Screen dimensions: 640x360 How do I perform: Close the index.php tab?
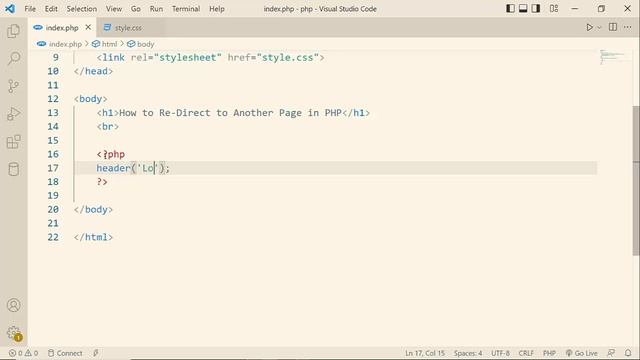pos(88,27)
